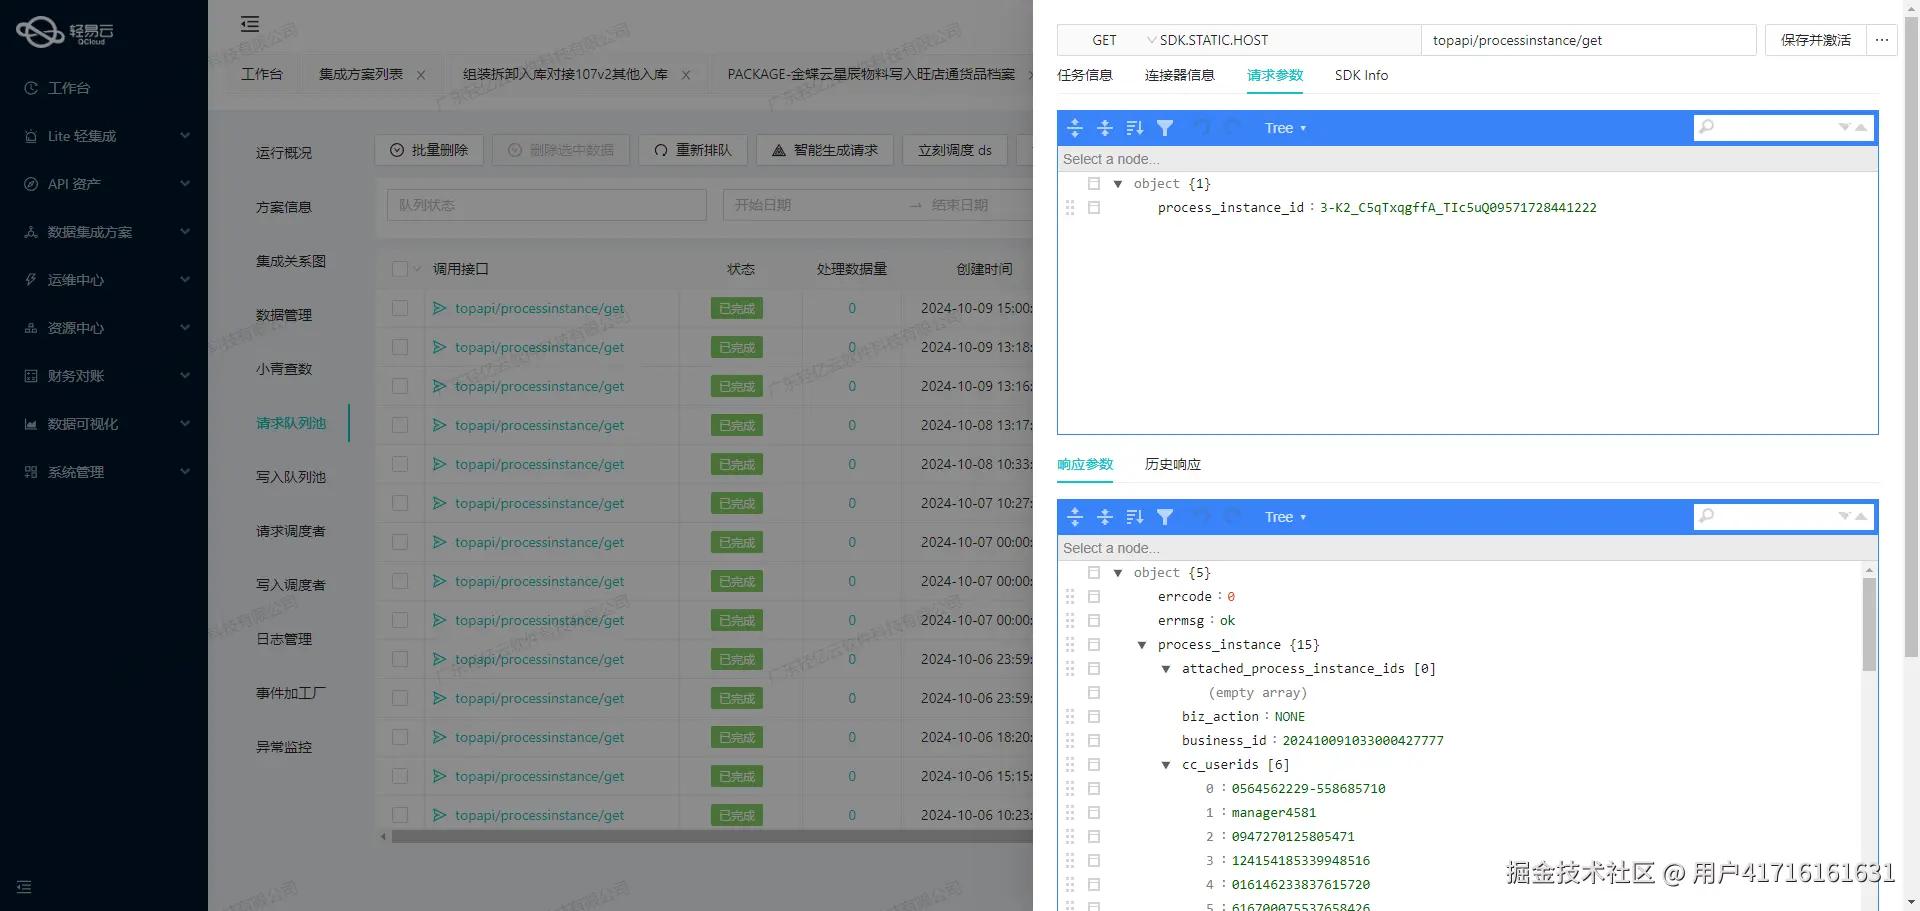The width and height of the screenshot is (1920, 911).
Task: Click the response panel vertical scrollbar
Action: [x=1869, y=623]
